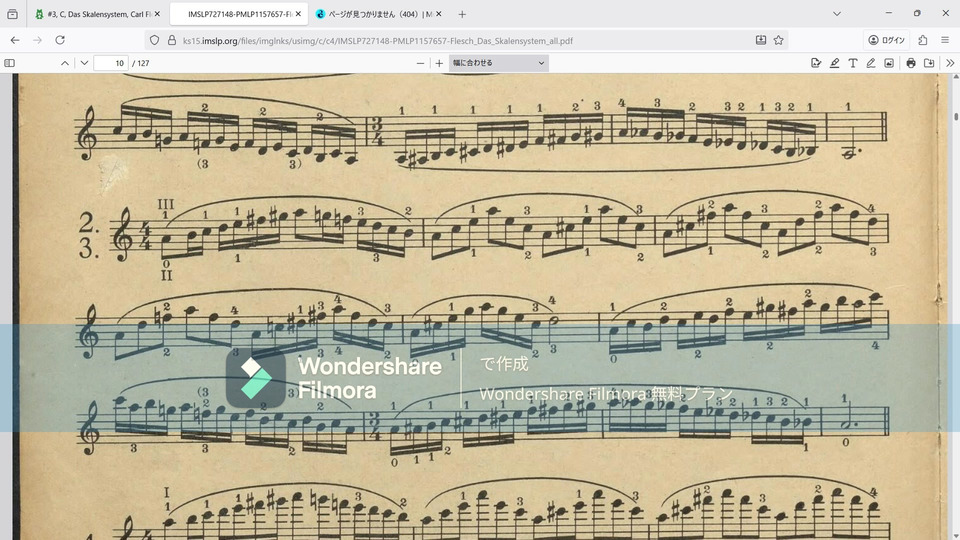
Task: Open more PDF tools chevron
Action: tap(950, 63)
